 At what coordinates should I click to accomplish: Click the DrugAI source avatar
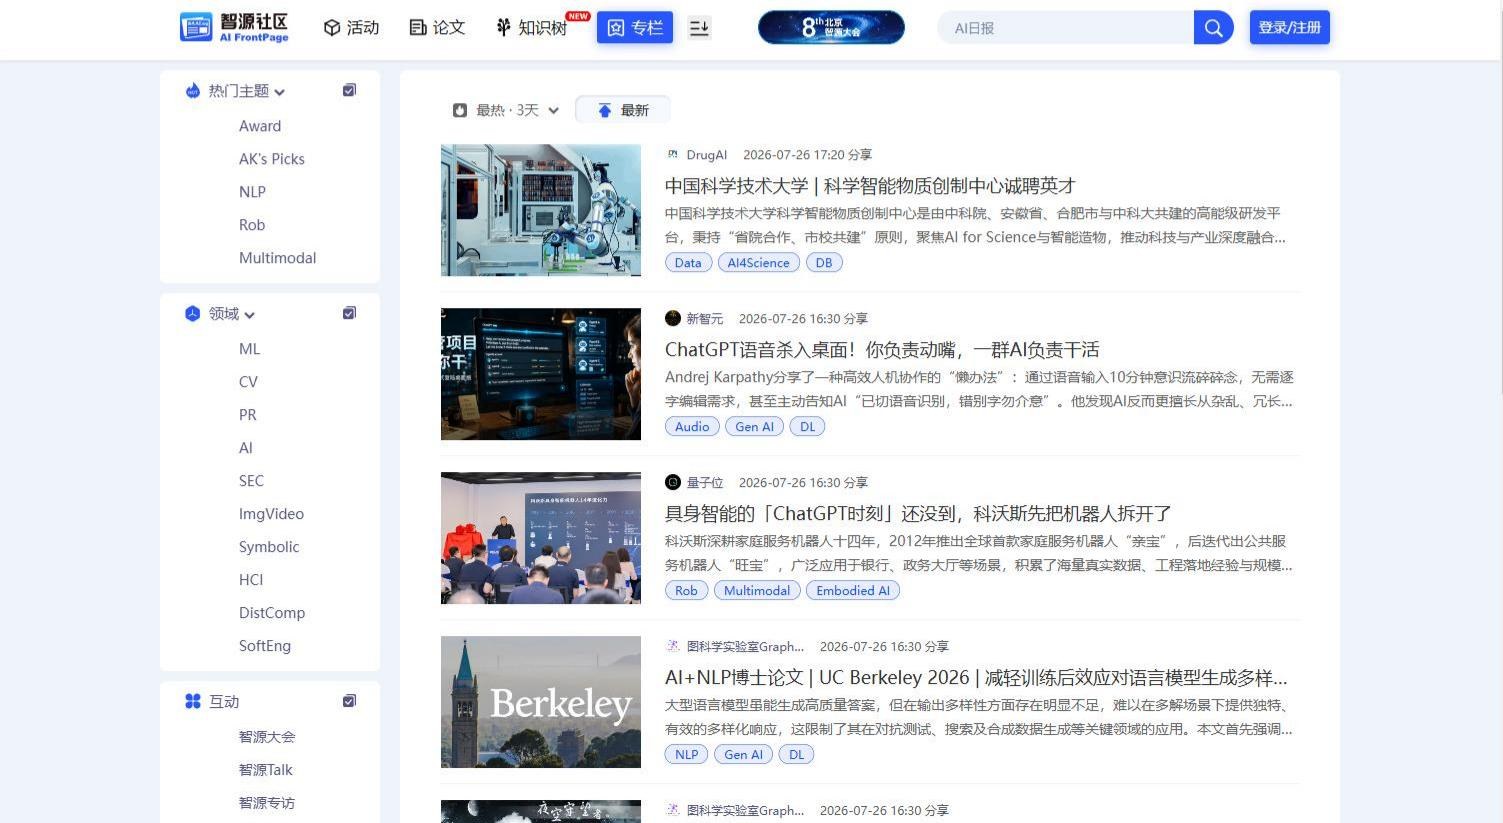click(x=673, y=154)
